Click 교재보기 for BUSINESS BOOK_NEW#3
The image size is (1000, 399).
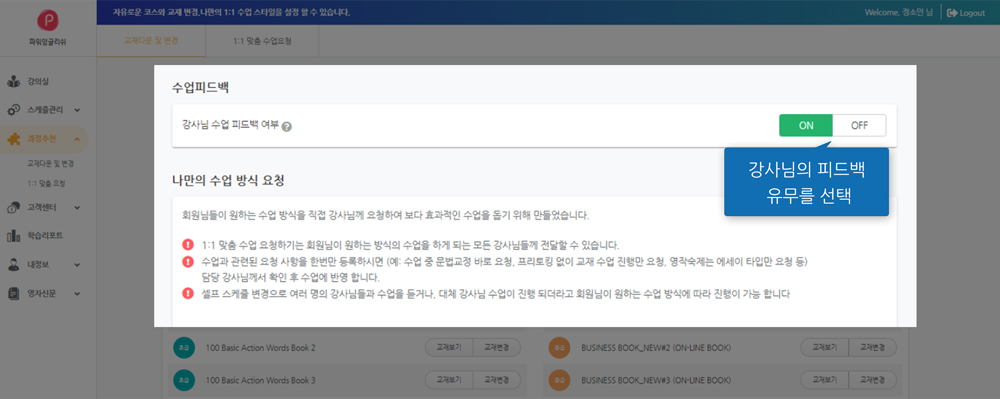coord(825,381)
